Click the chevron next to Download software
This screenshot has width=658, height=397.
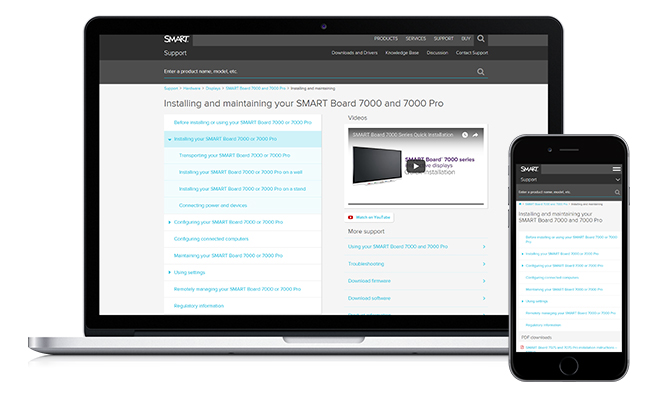[x=484, y=298]
